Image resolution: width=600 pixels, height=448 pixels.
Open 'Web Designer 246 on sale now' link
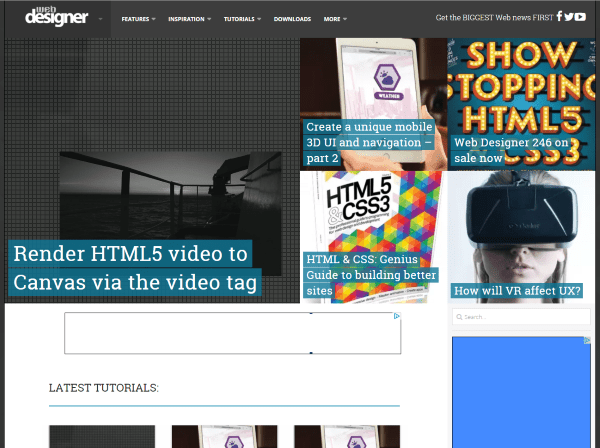point(511,150)
